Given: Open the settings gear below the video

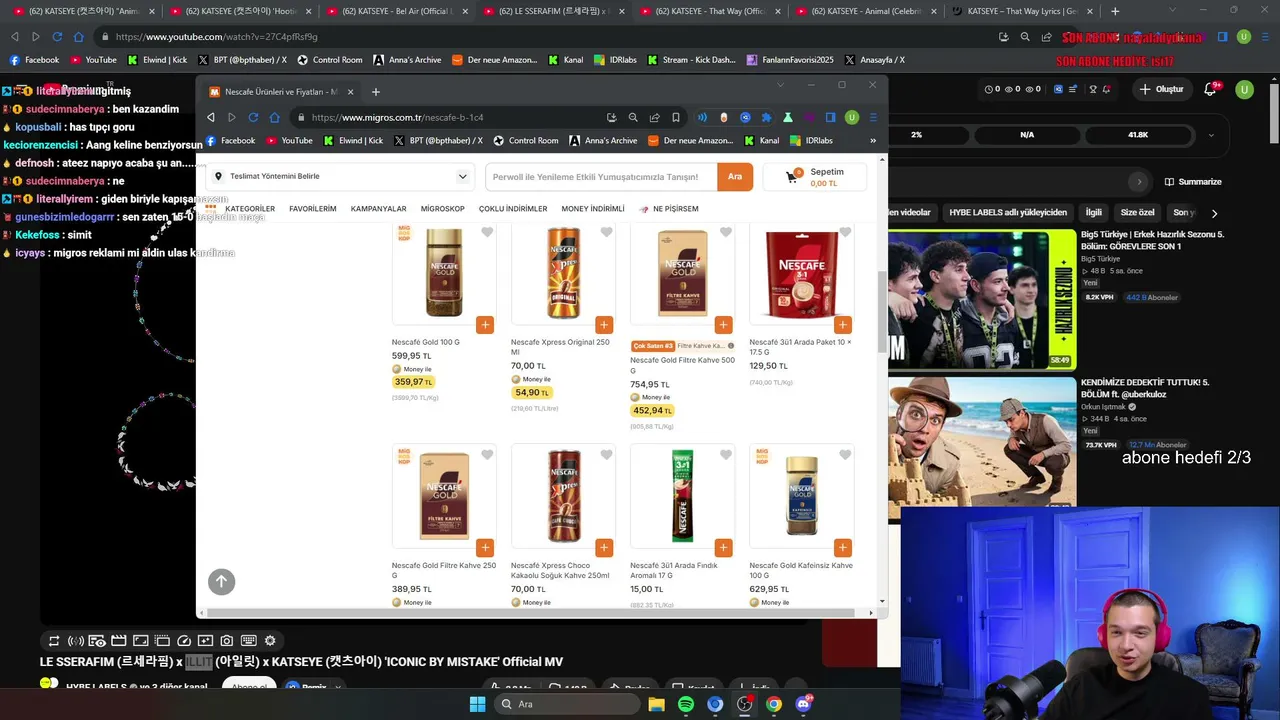Looking at the screenshot, I should click(270, 641).
